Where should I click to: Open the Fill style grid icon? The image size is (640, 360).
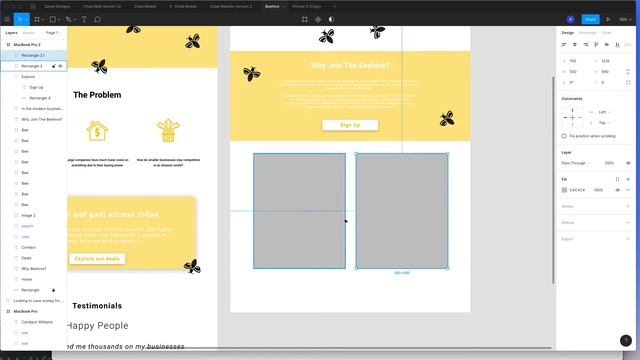click(x=618, y=179)
